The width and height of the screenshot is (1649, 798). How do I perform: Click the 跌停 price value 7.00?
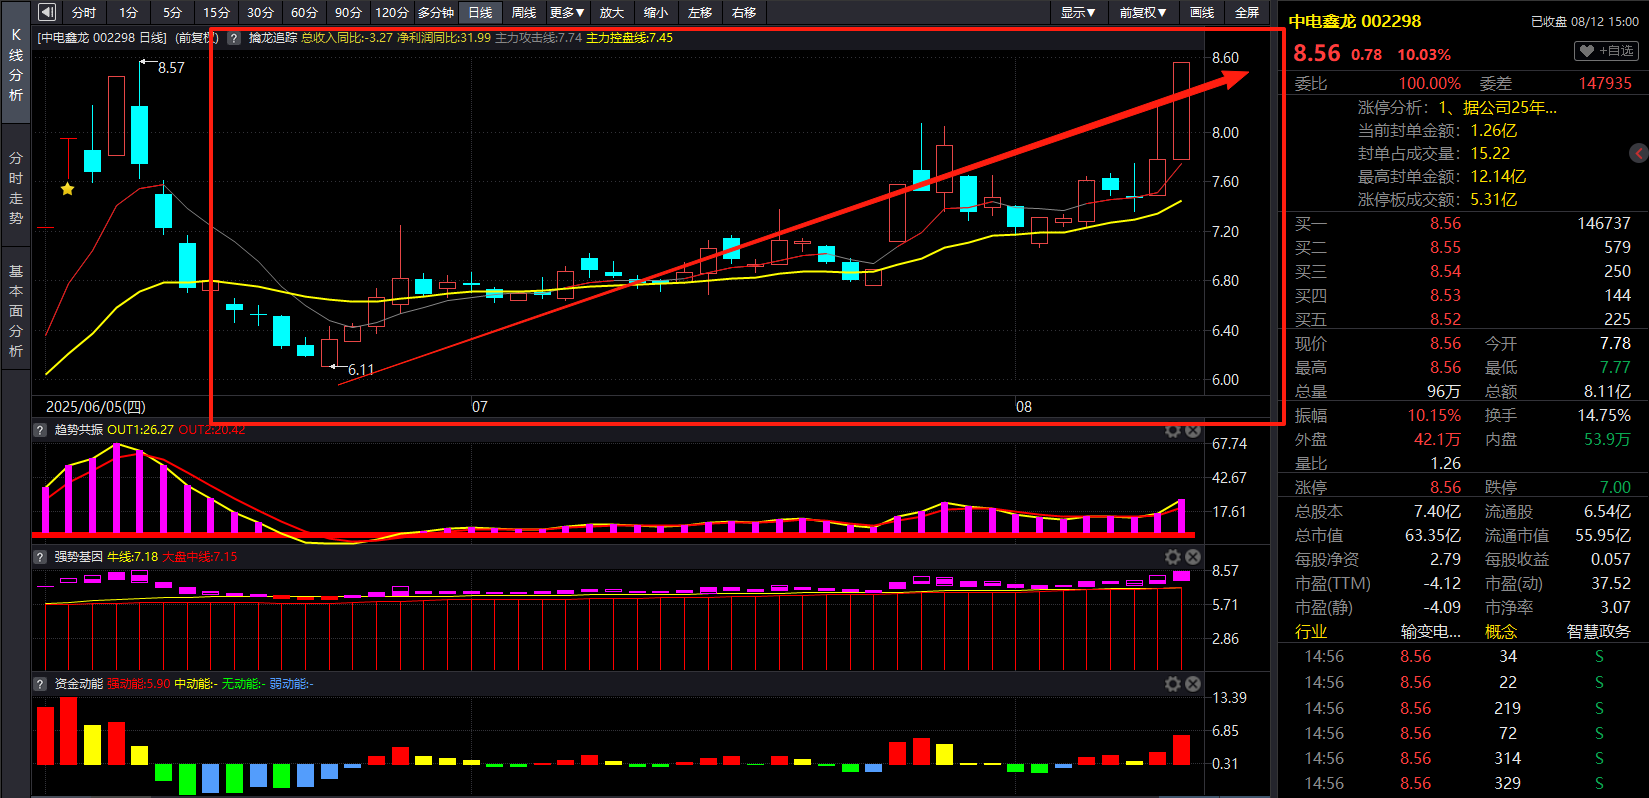click(1615, 487)
